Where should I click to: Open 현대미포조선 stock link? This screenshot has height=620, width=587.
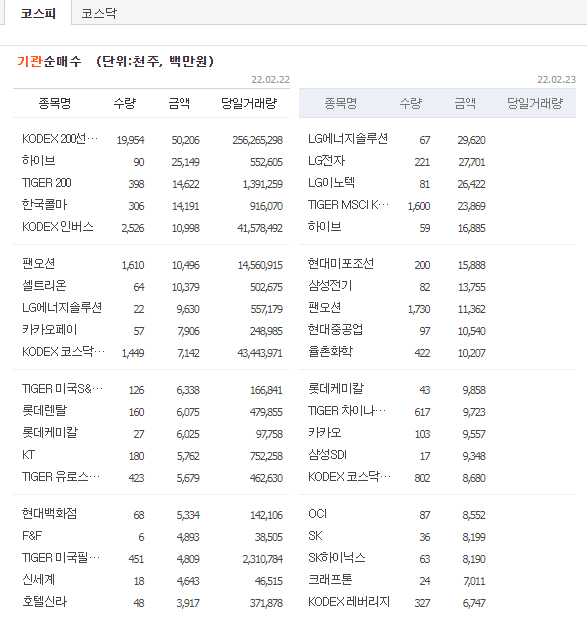click(341, 263)
